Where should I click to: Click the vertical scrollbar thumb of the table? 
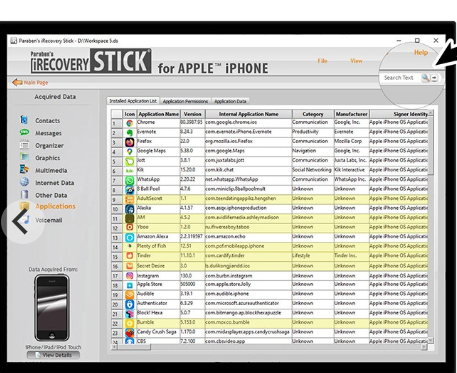click(431, 145)
